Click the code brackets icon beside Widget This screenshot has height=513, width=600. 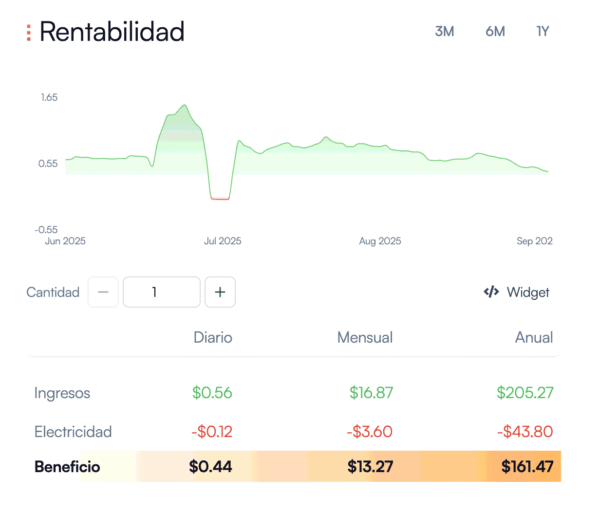(x=491, y=292)
